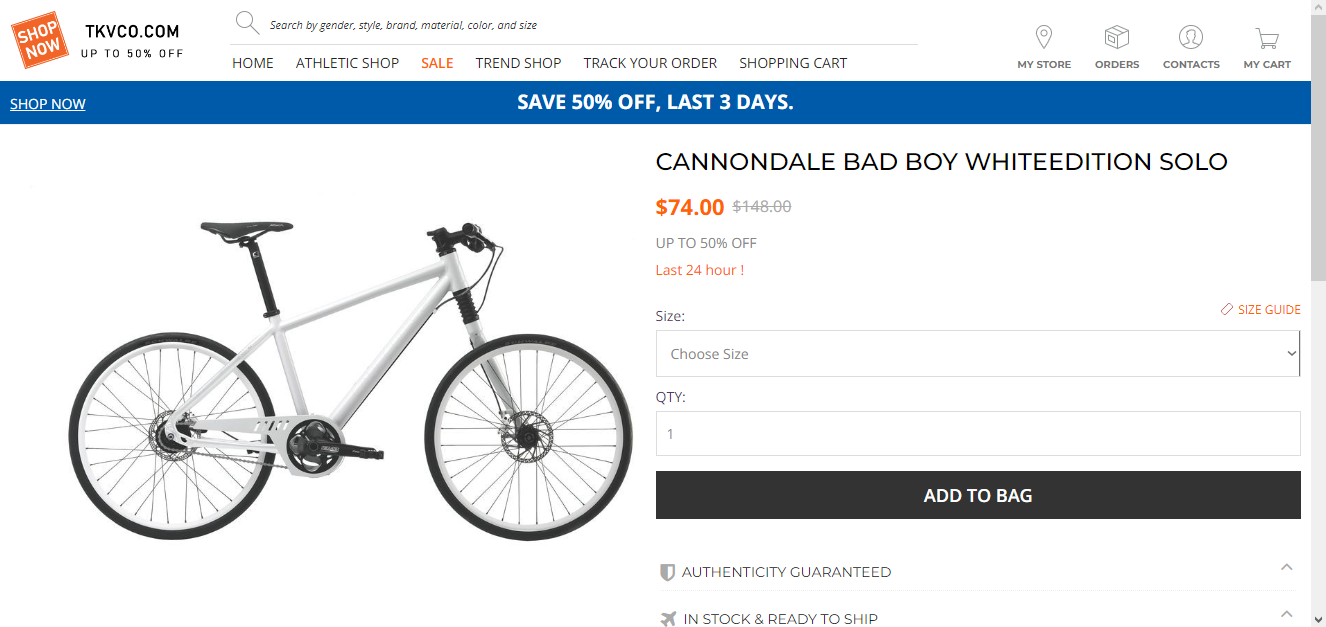1326x627 pixels.
Task: Click the Shop Now orange logo
Action: [x=40, y=40]
